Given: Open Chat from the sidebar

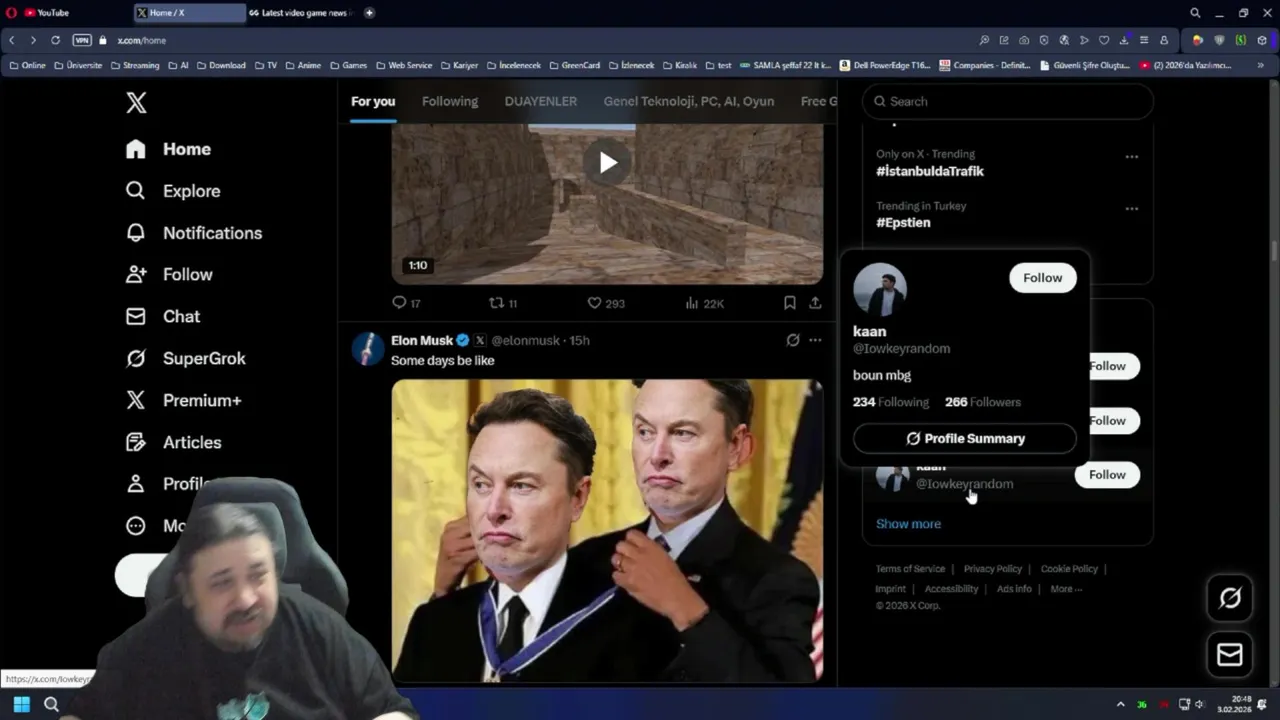Looking at the screenshot, I should [162, 317].
